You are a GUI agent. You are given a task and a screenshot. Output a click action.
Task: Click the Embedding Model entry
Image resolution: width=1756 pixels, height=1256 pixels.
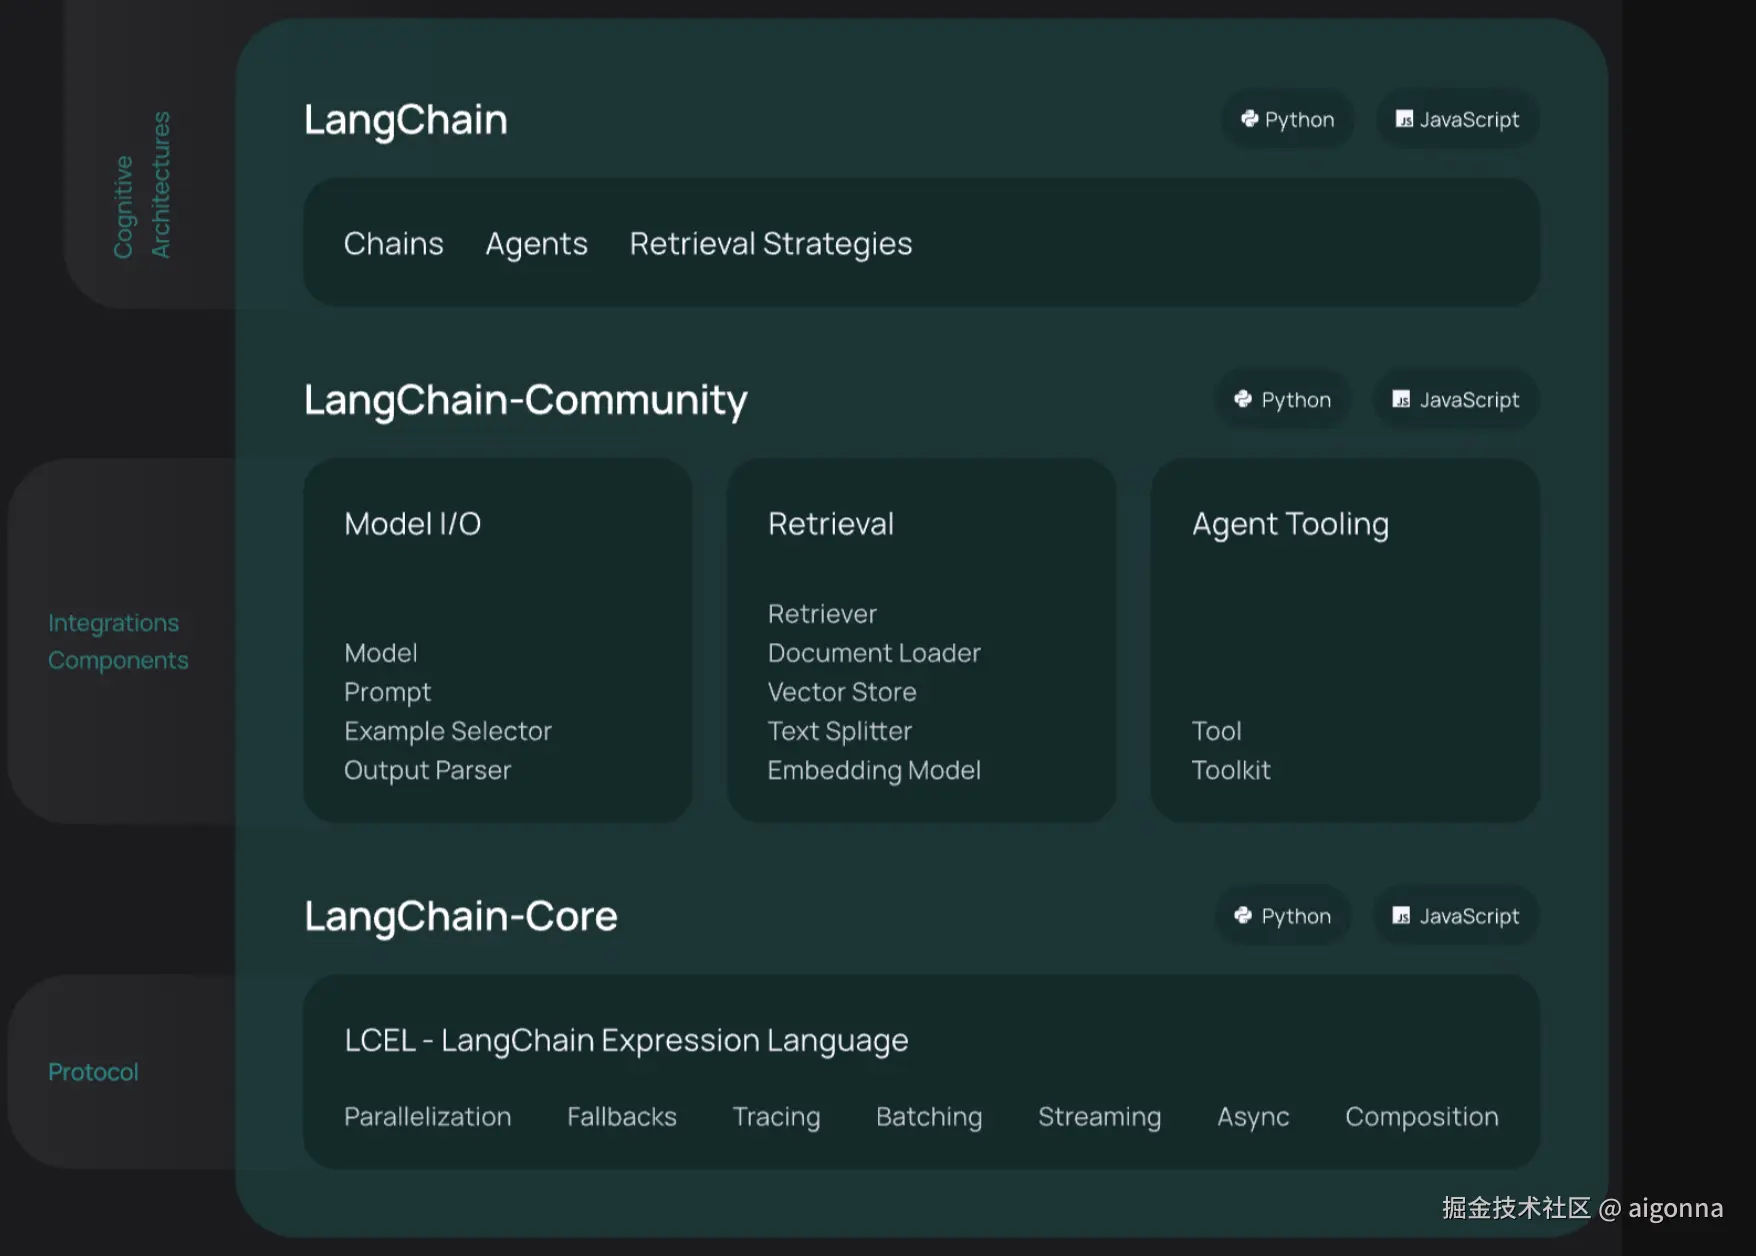(x=873, y=770)
